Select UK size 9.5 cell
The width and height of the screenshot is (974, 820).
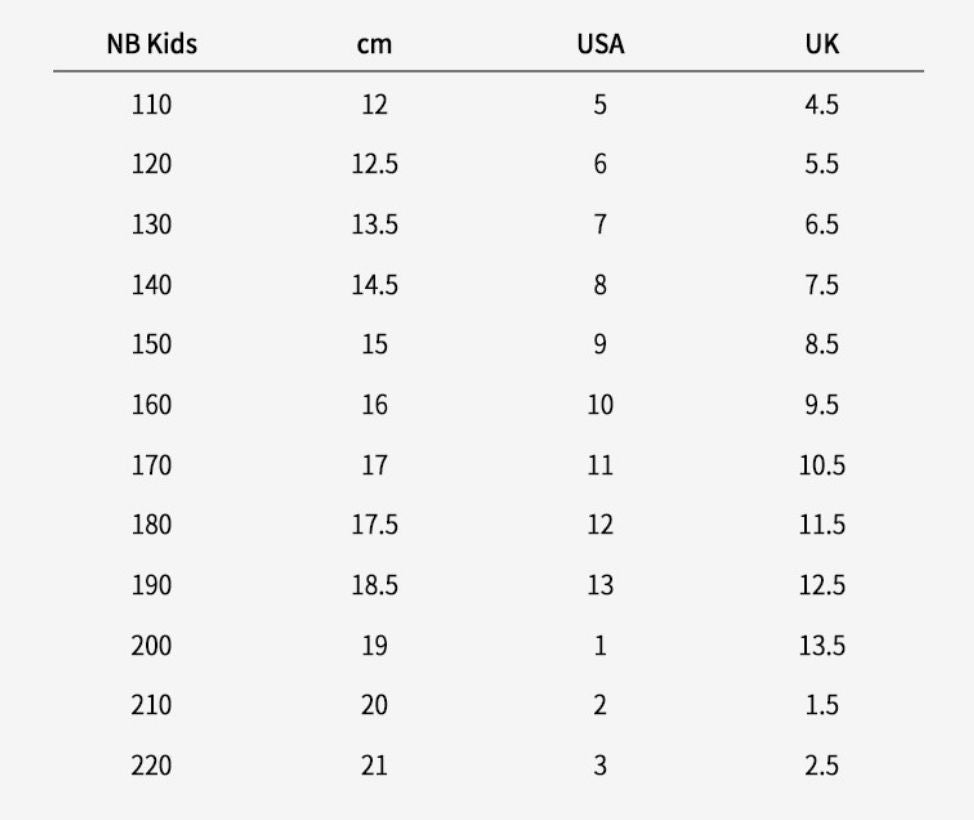click(822, 405)
